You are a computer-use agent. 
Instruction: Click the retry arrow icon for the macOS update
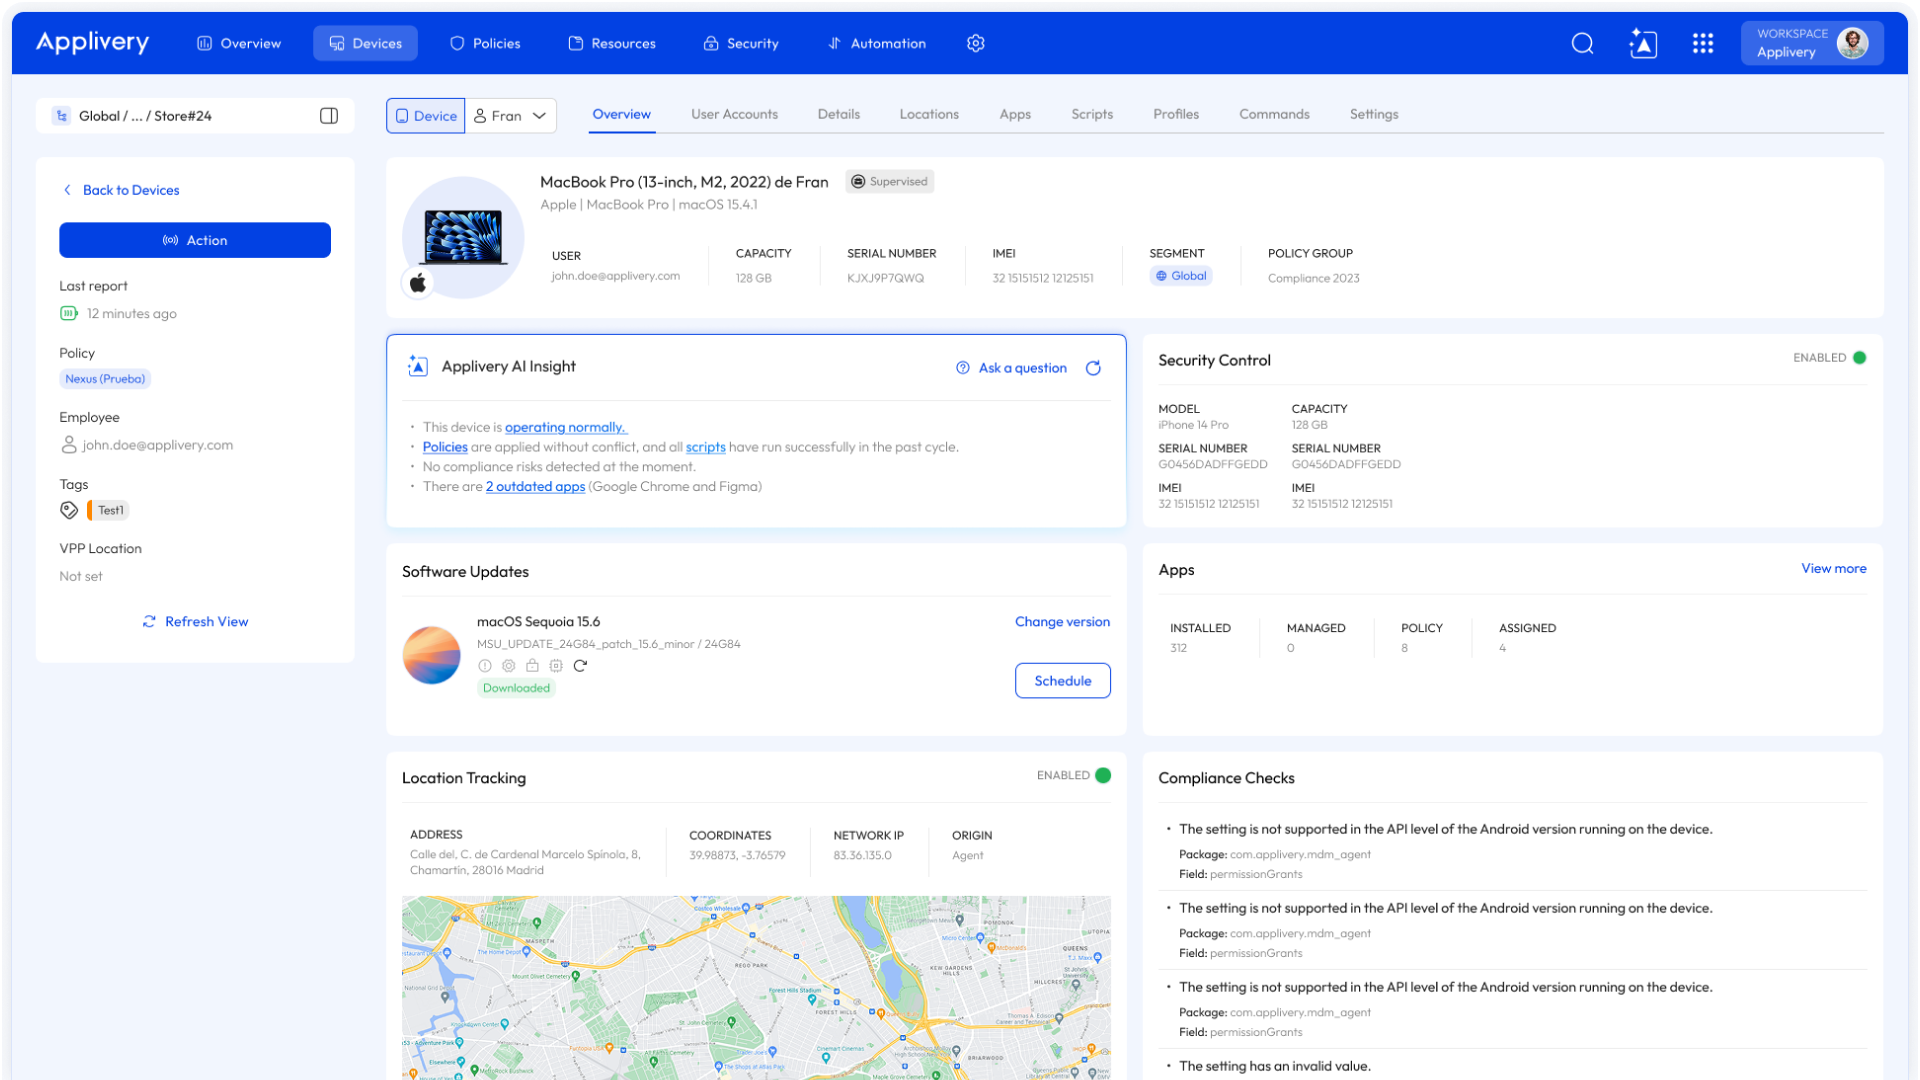pyautogui.click(x=581, y=664)
